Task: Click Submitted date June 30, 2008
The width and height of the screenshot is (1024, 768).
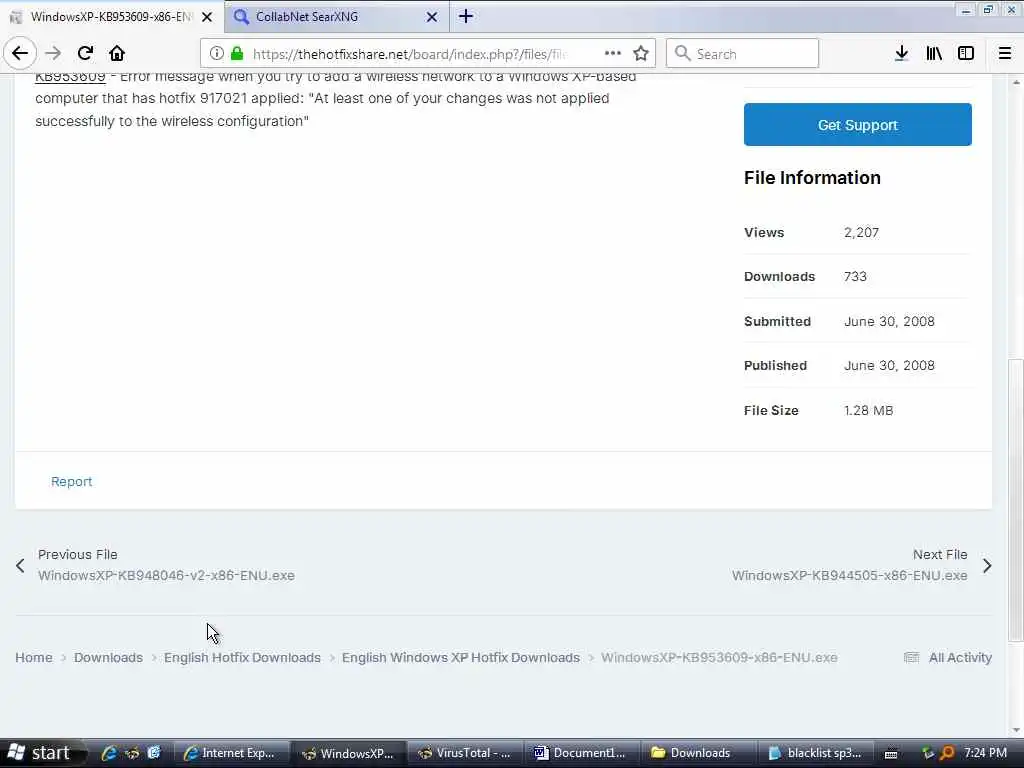Action: click(889, 321)
